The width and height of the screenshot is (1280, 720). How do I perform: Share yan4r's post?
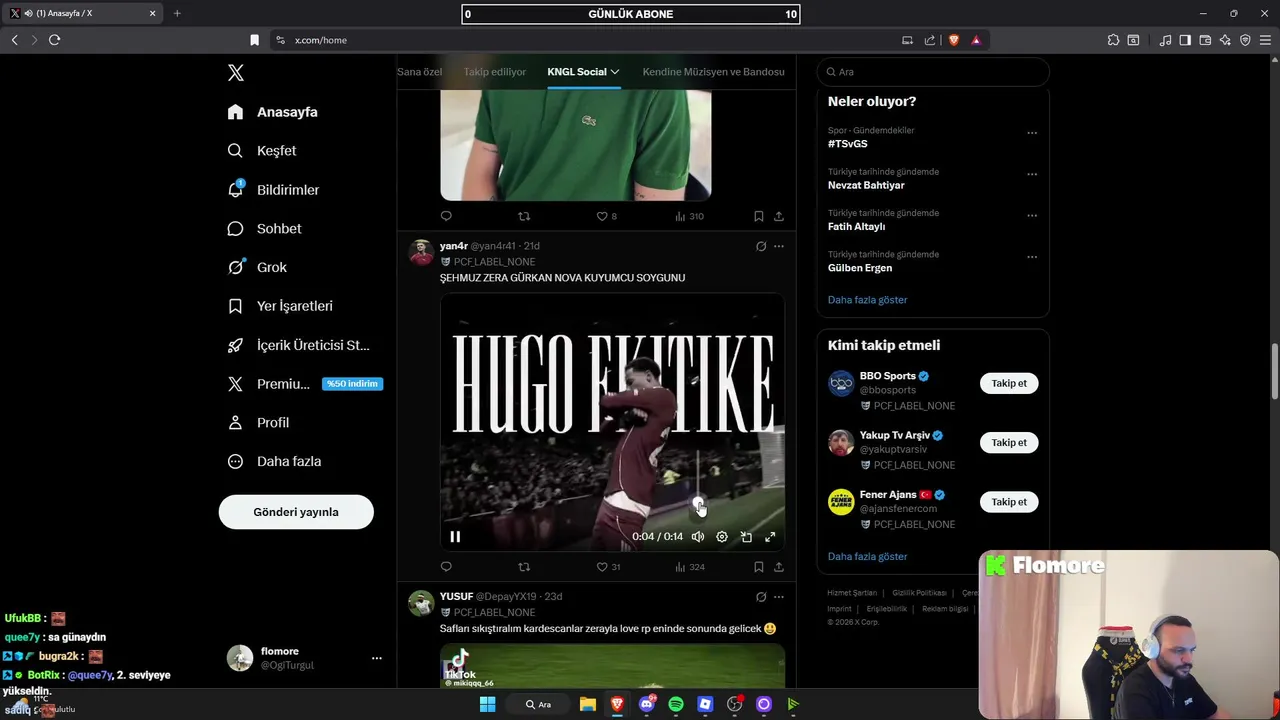(x=779, y=567)
